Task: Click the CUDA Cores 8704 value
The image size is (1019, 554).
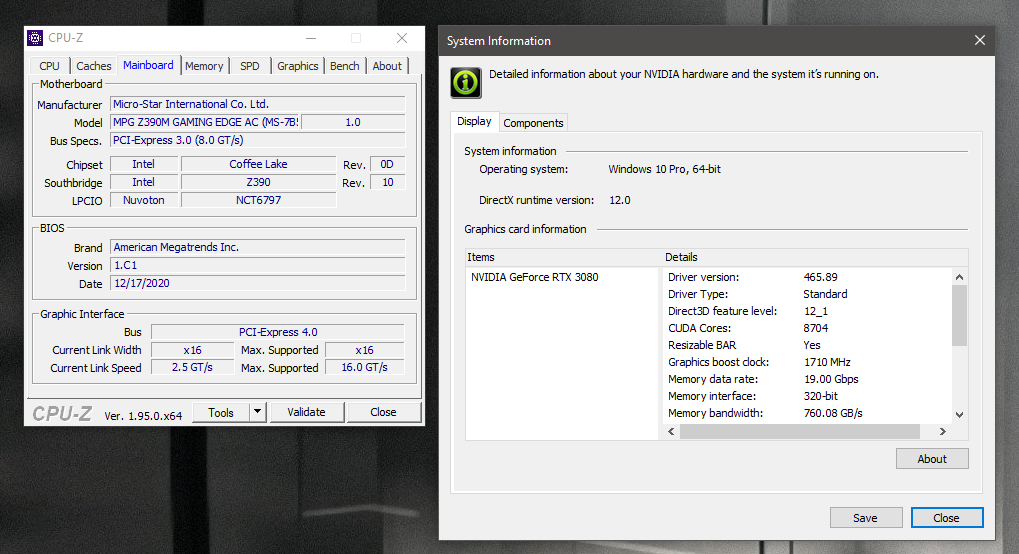Action: click(816, 328)
